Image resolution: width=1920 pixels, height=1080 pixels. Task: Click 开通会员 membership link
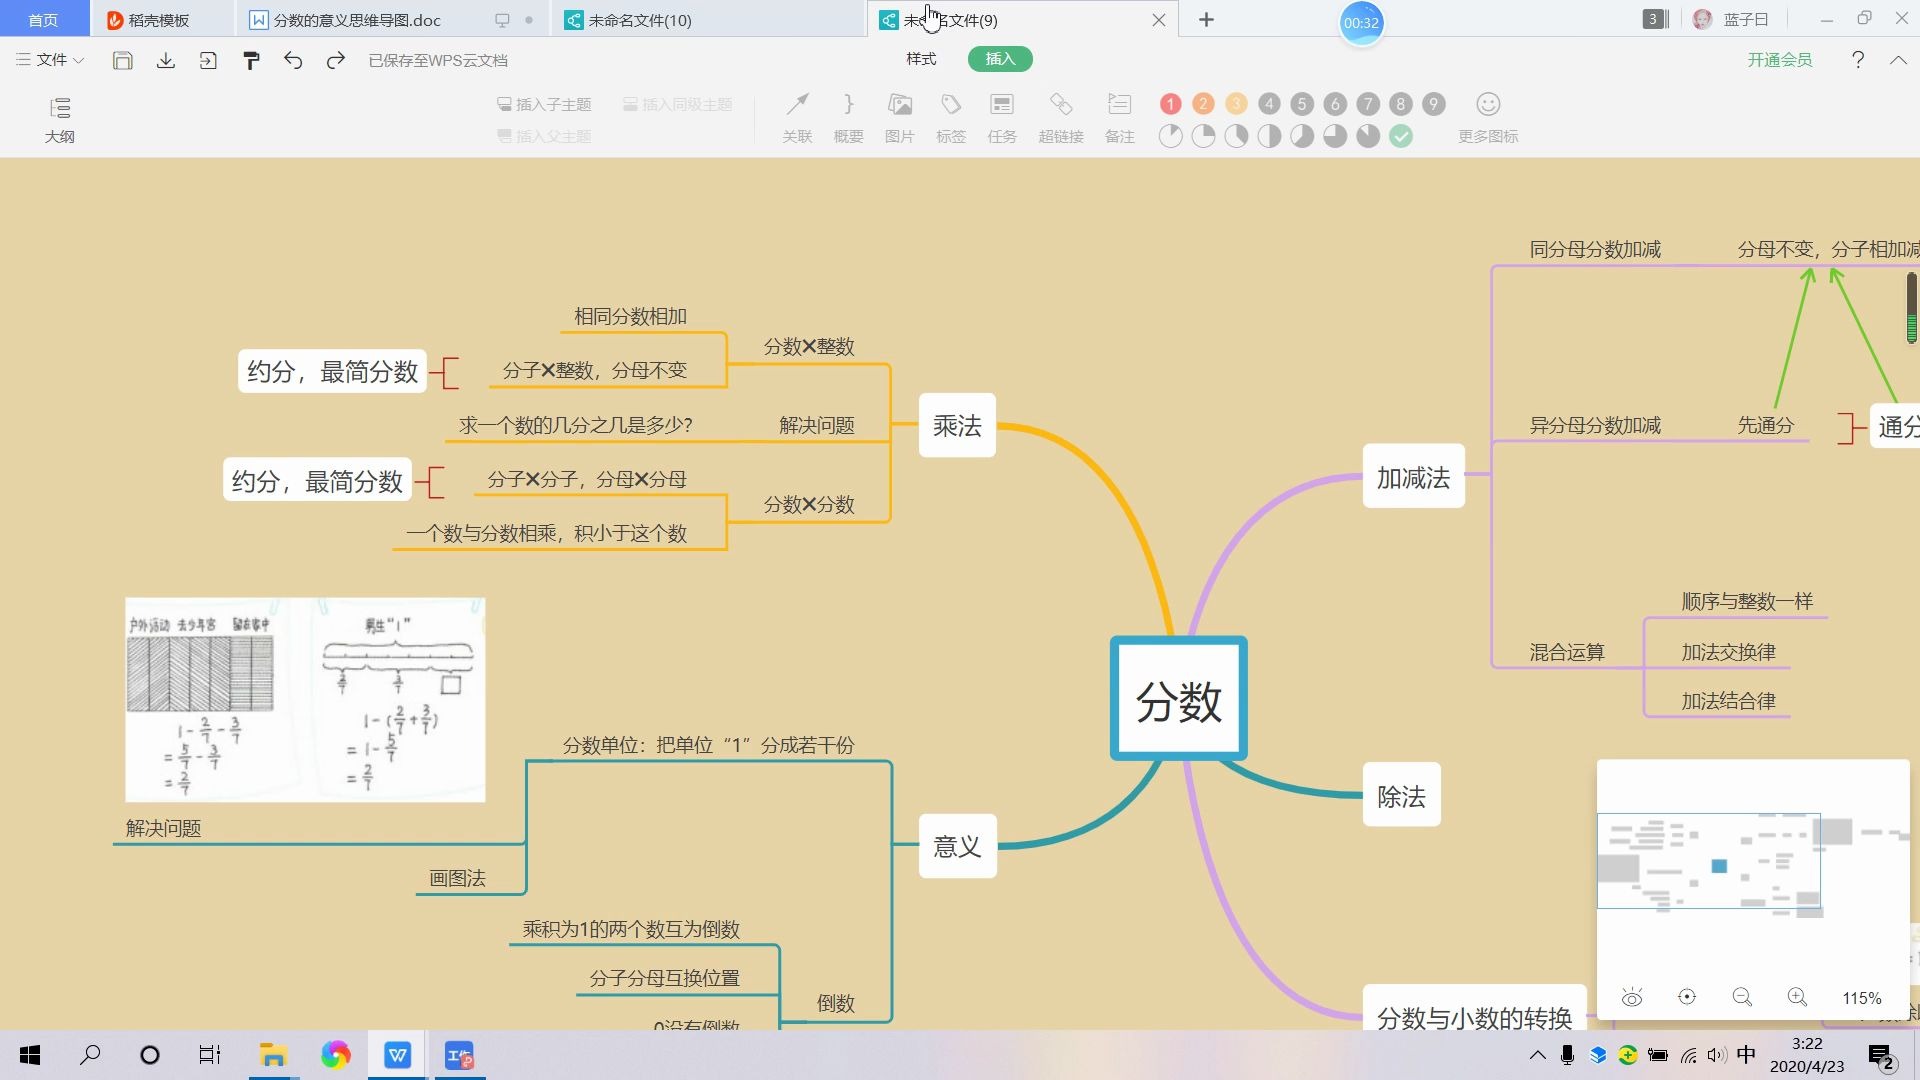(x=1780, y=60)
